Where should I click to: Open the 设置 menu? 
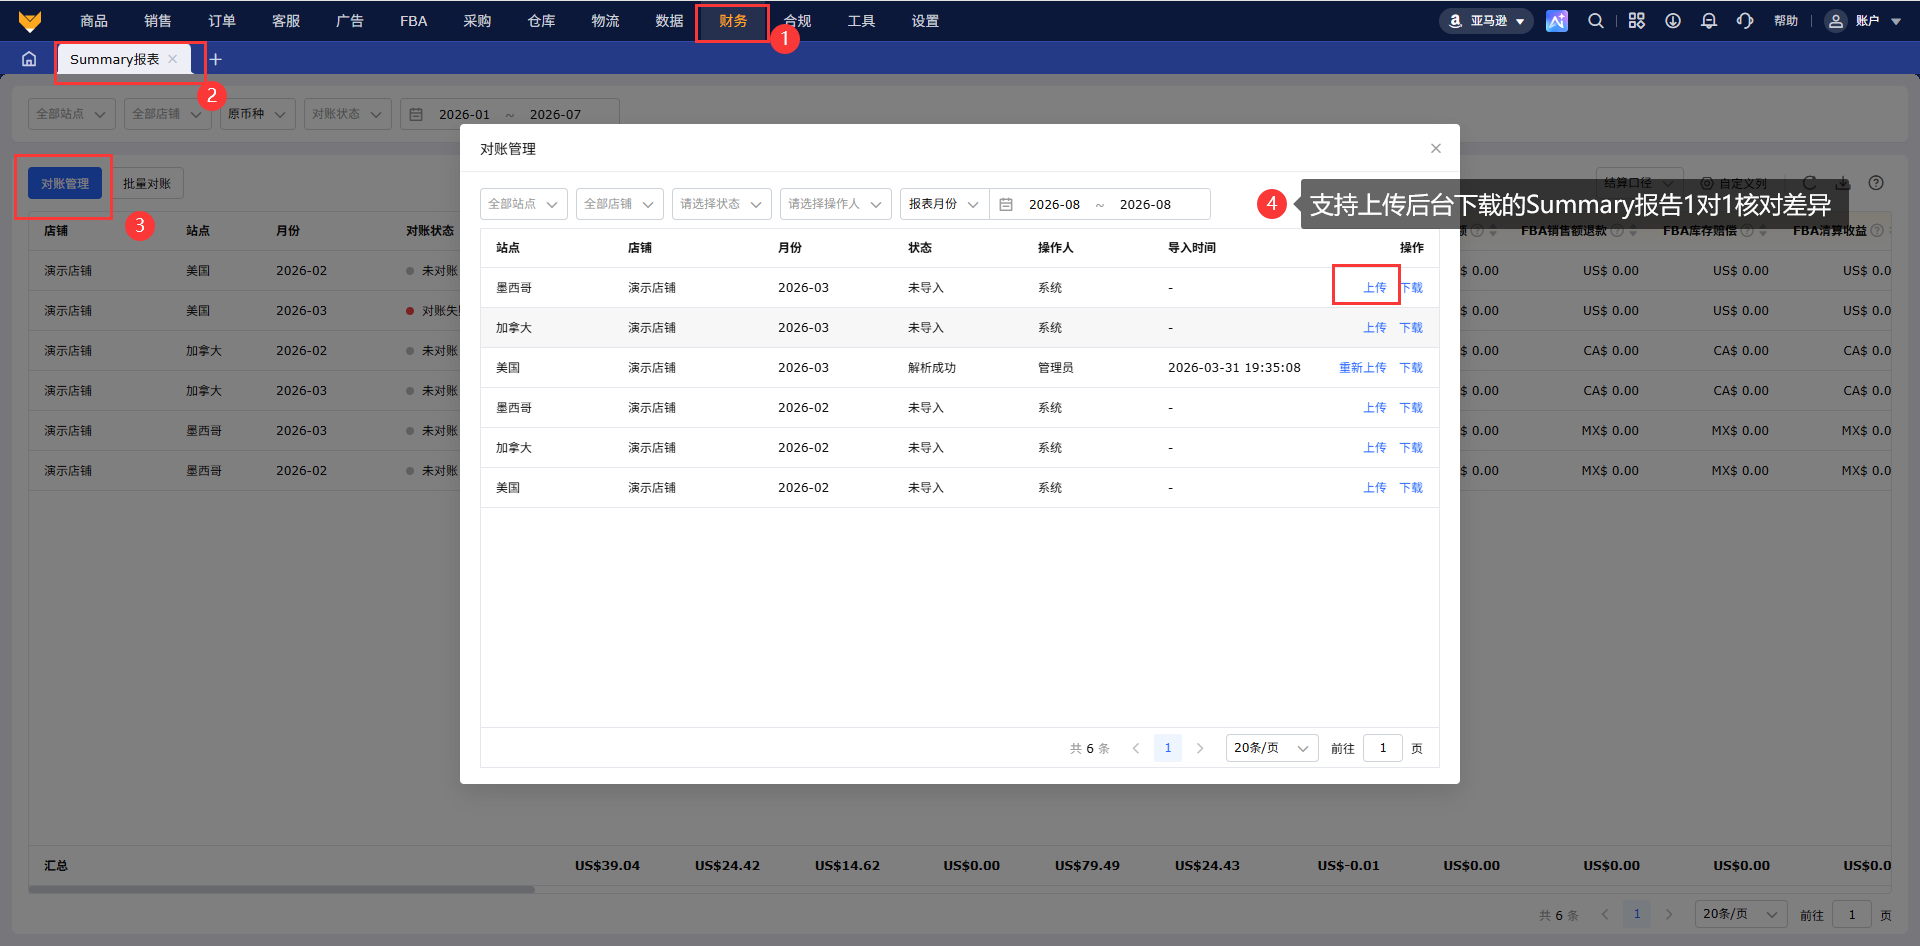925,21
